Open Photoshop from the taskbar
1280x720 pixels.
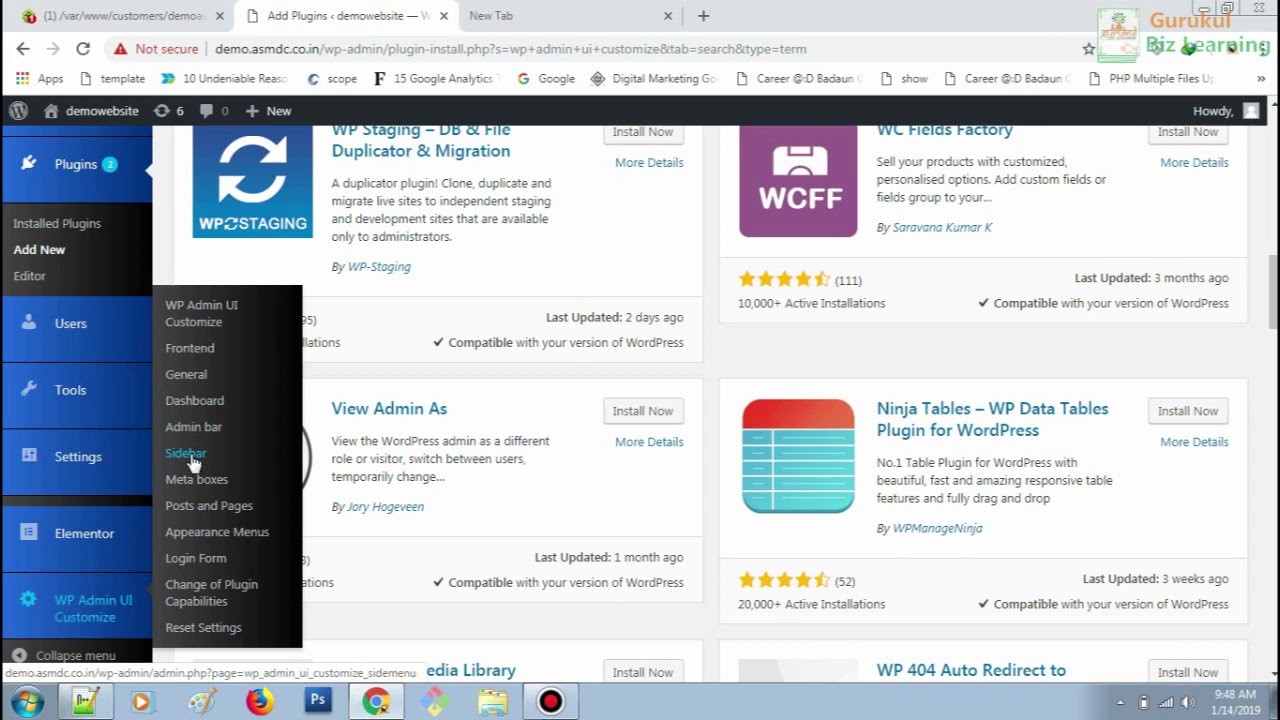pos(318,702)
